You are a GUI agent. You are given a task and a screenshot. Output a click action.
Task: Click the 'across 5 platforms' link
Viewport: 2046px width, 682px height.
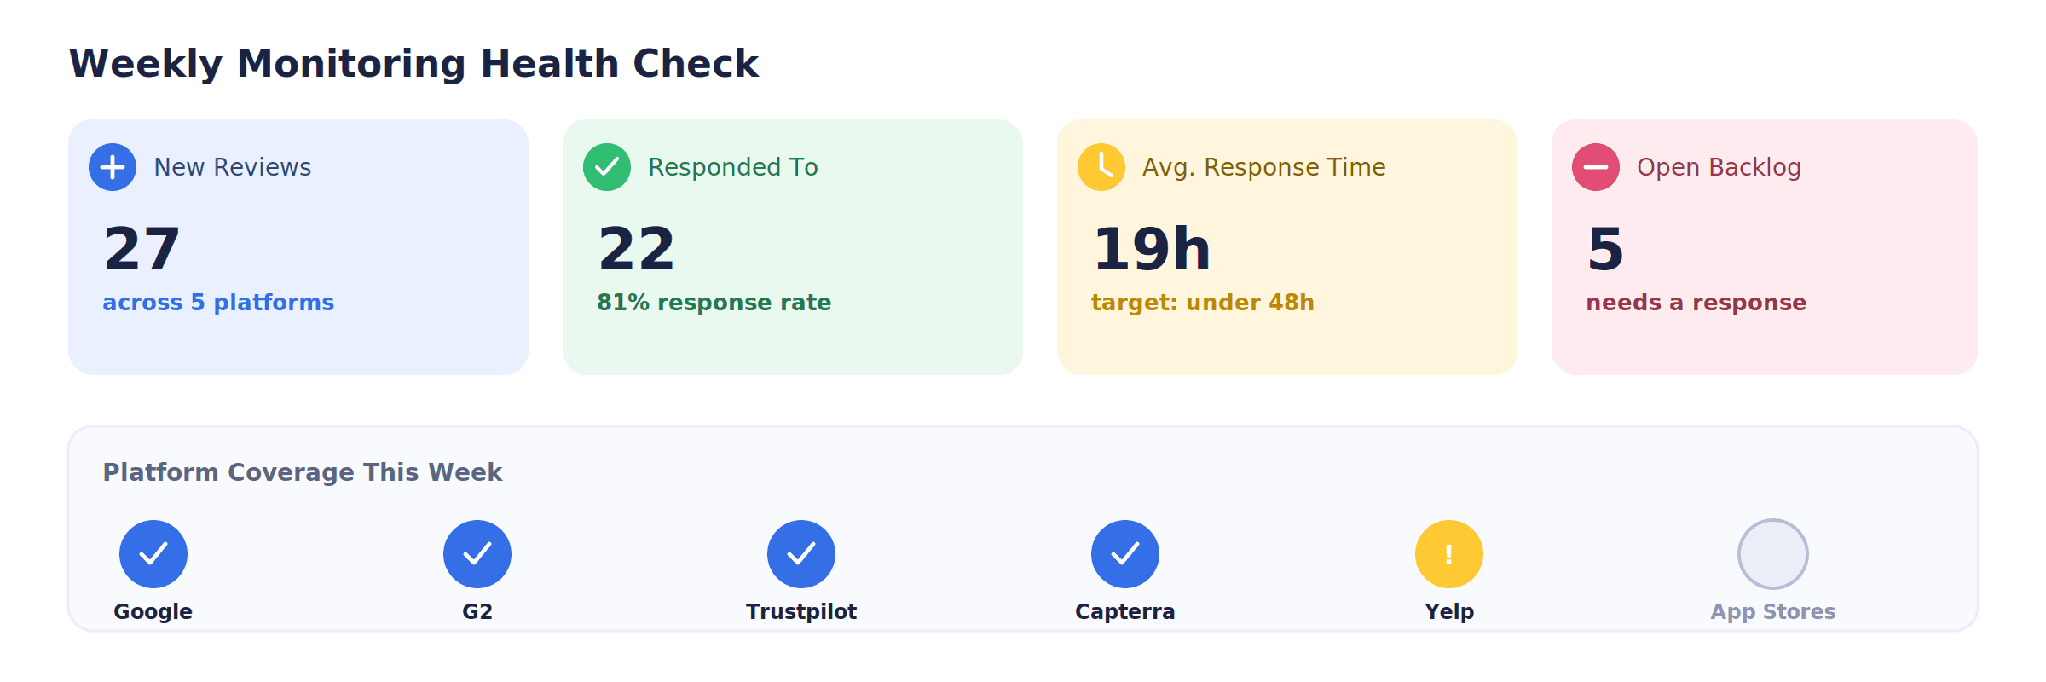pos(218,302)
